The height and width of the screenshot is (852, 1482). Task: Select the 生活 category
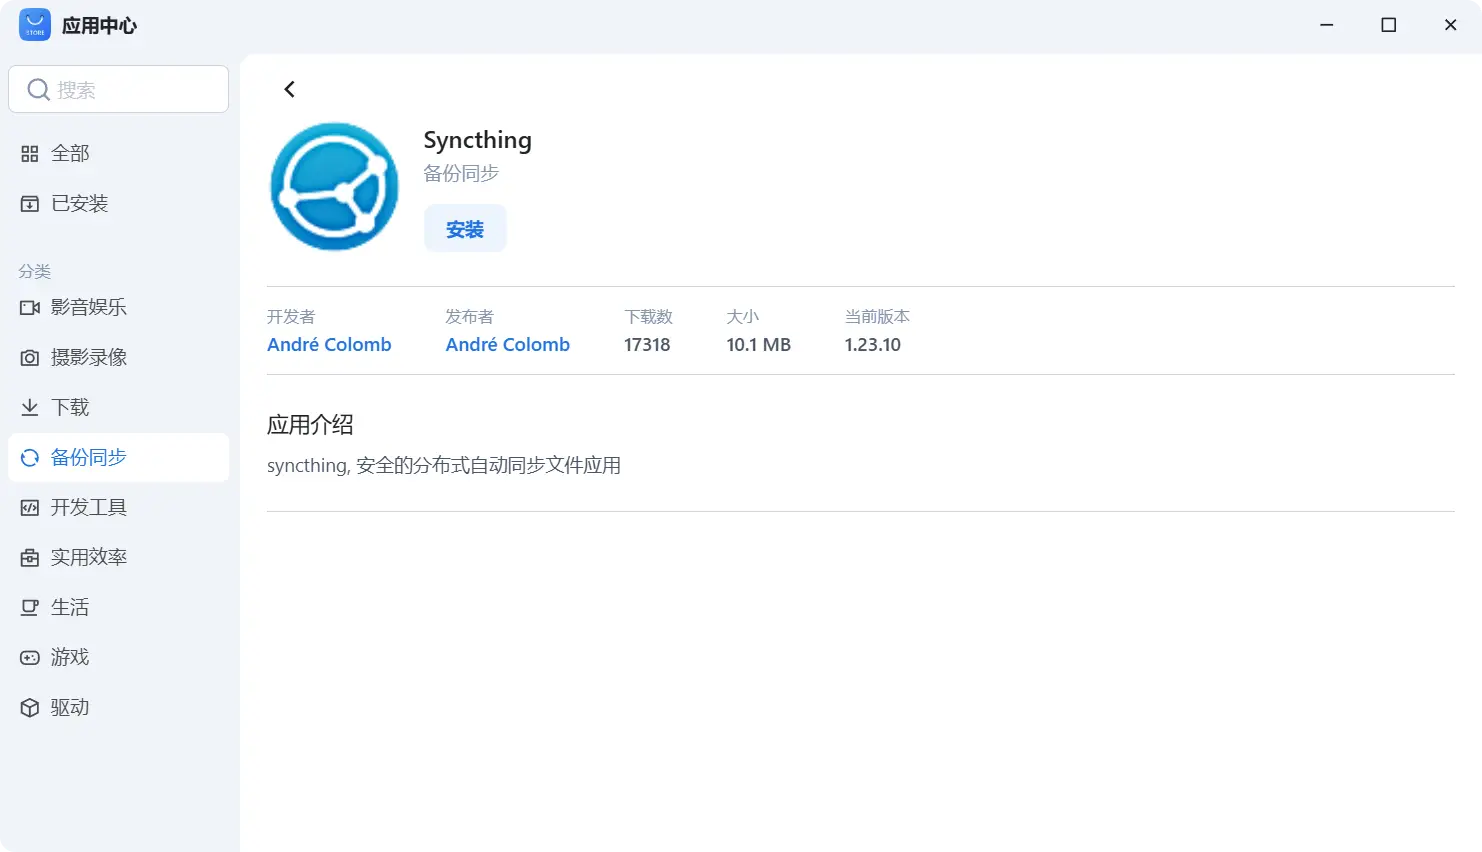[x=118, y=607]
